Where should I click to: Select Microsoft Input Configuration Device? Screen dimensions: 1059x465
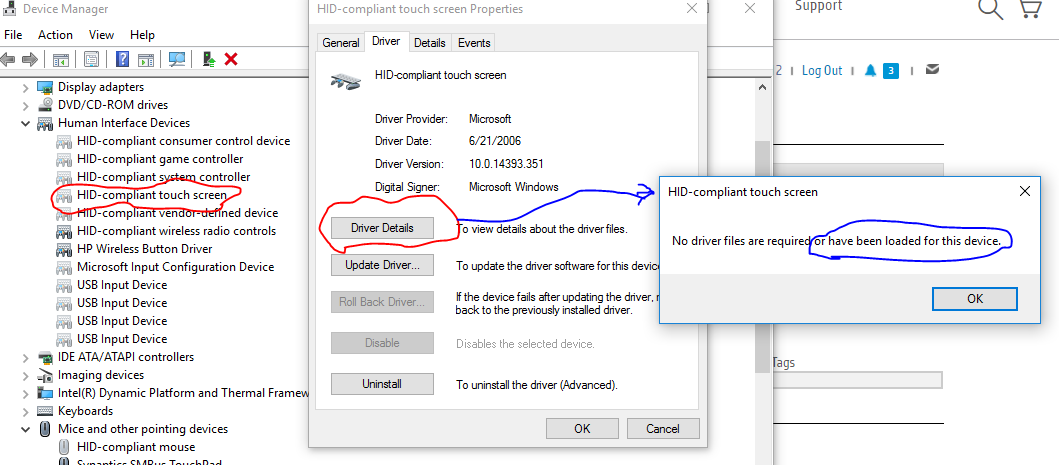click(x=176, y=267)
